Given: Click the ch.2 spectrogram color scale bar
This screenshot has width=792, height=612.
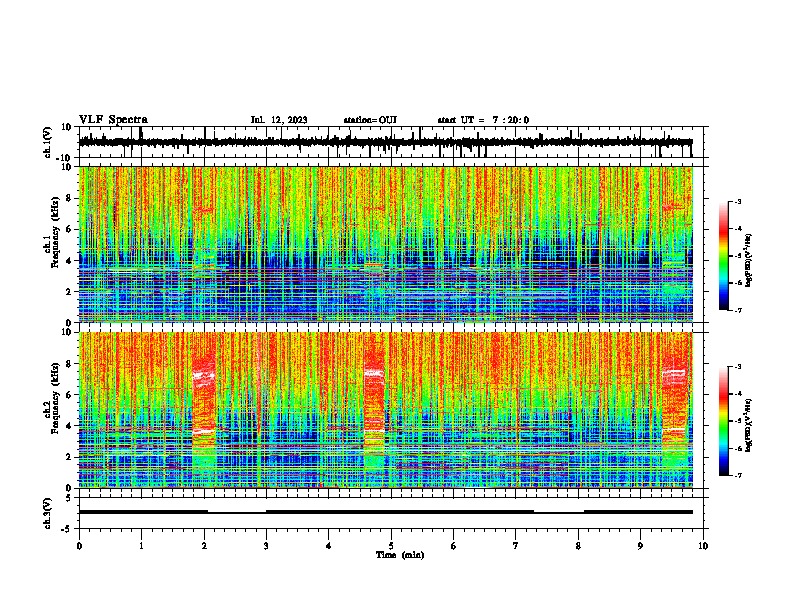Looking at the screenshot, I should [x=724, y=421].
